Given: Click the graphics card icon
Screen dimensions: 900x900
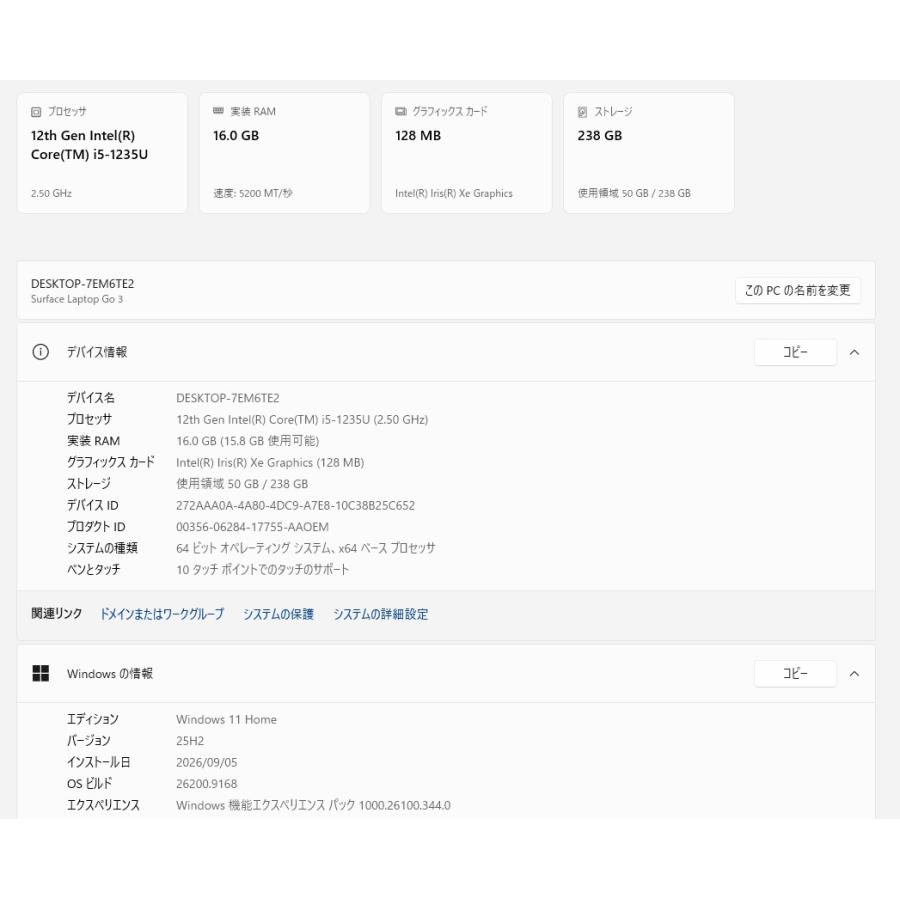Looking at the screenshot, I should [401, 111].
